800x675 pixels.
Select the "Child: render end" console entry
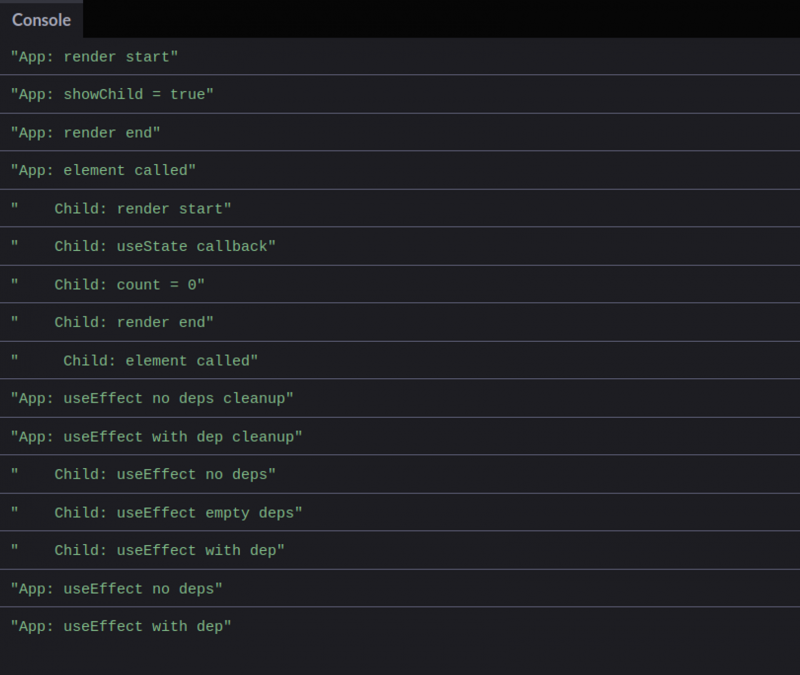[x=400, y=322]
